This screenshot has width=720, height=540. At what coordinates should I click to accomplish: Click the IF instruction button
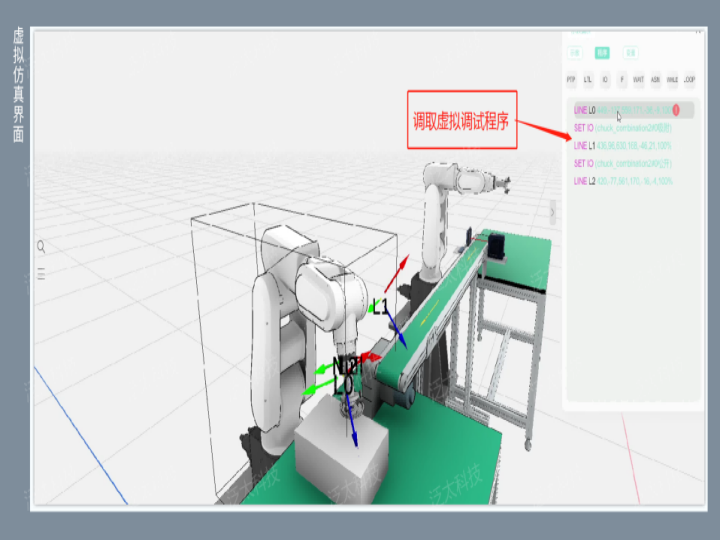622,78
